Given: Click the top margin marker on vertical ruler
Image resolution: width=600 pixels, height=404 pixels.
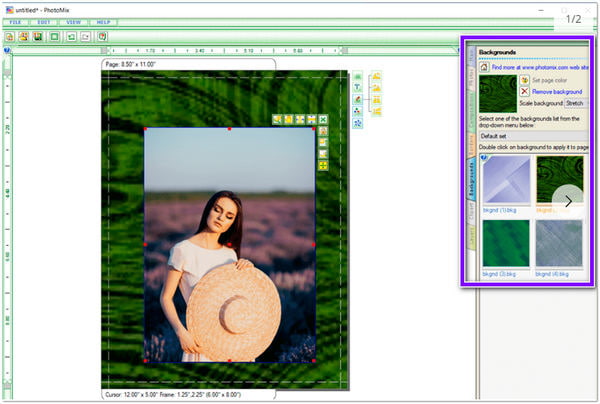Looking at the screenshot, I should tap(7, 72).
